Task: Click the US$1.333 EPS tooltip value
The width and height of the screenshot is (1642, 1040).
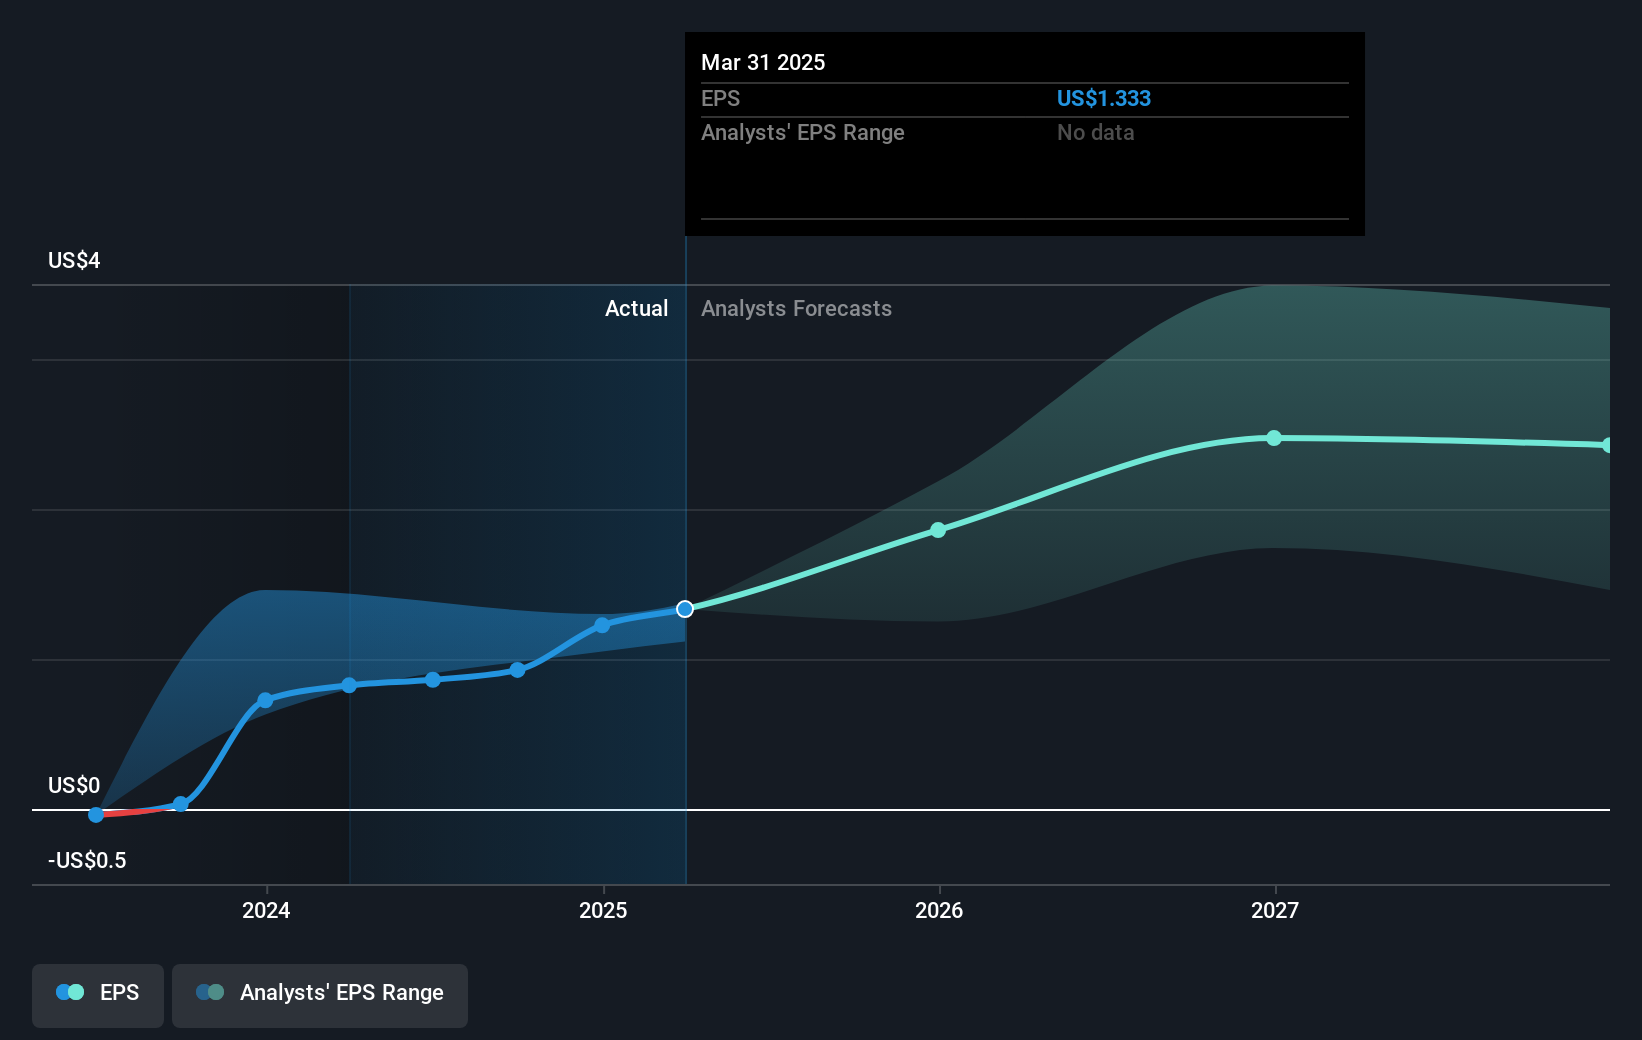Action: pos(1104,98)
